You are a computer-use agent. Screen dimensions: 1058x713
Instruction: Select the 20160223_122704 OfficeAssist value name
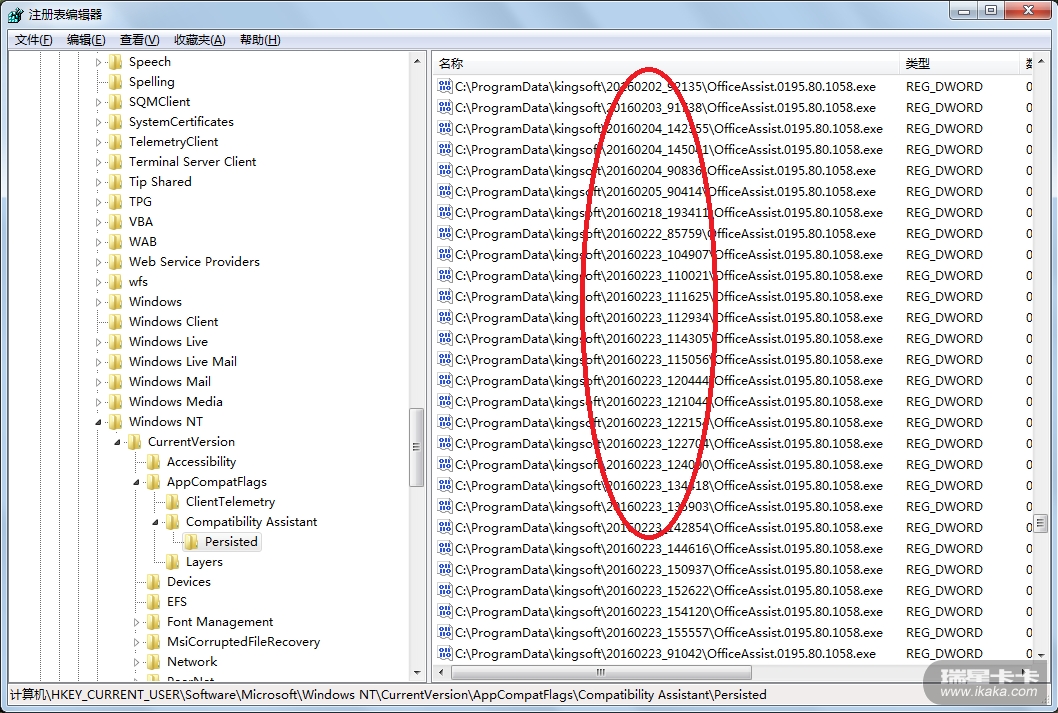coord(669,443)
